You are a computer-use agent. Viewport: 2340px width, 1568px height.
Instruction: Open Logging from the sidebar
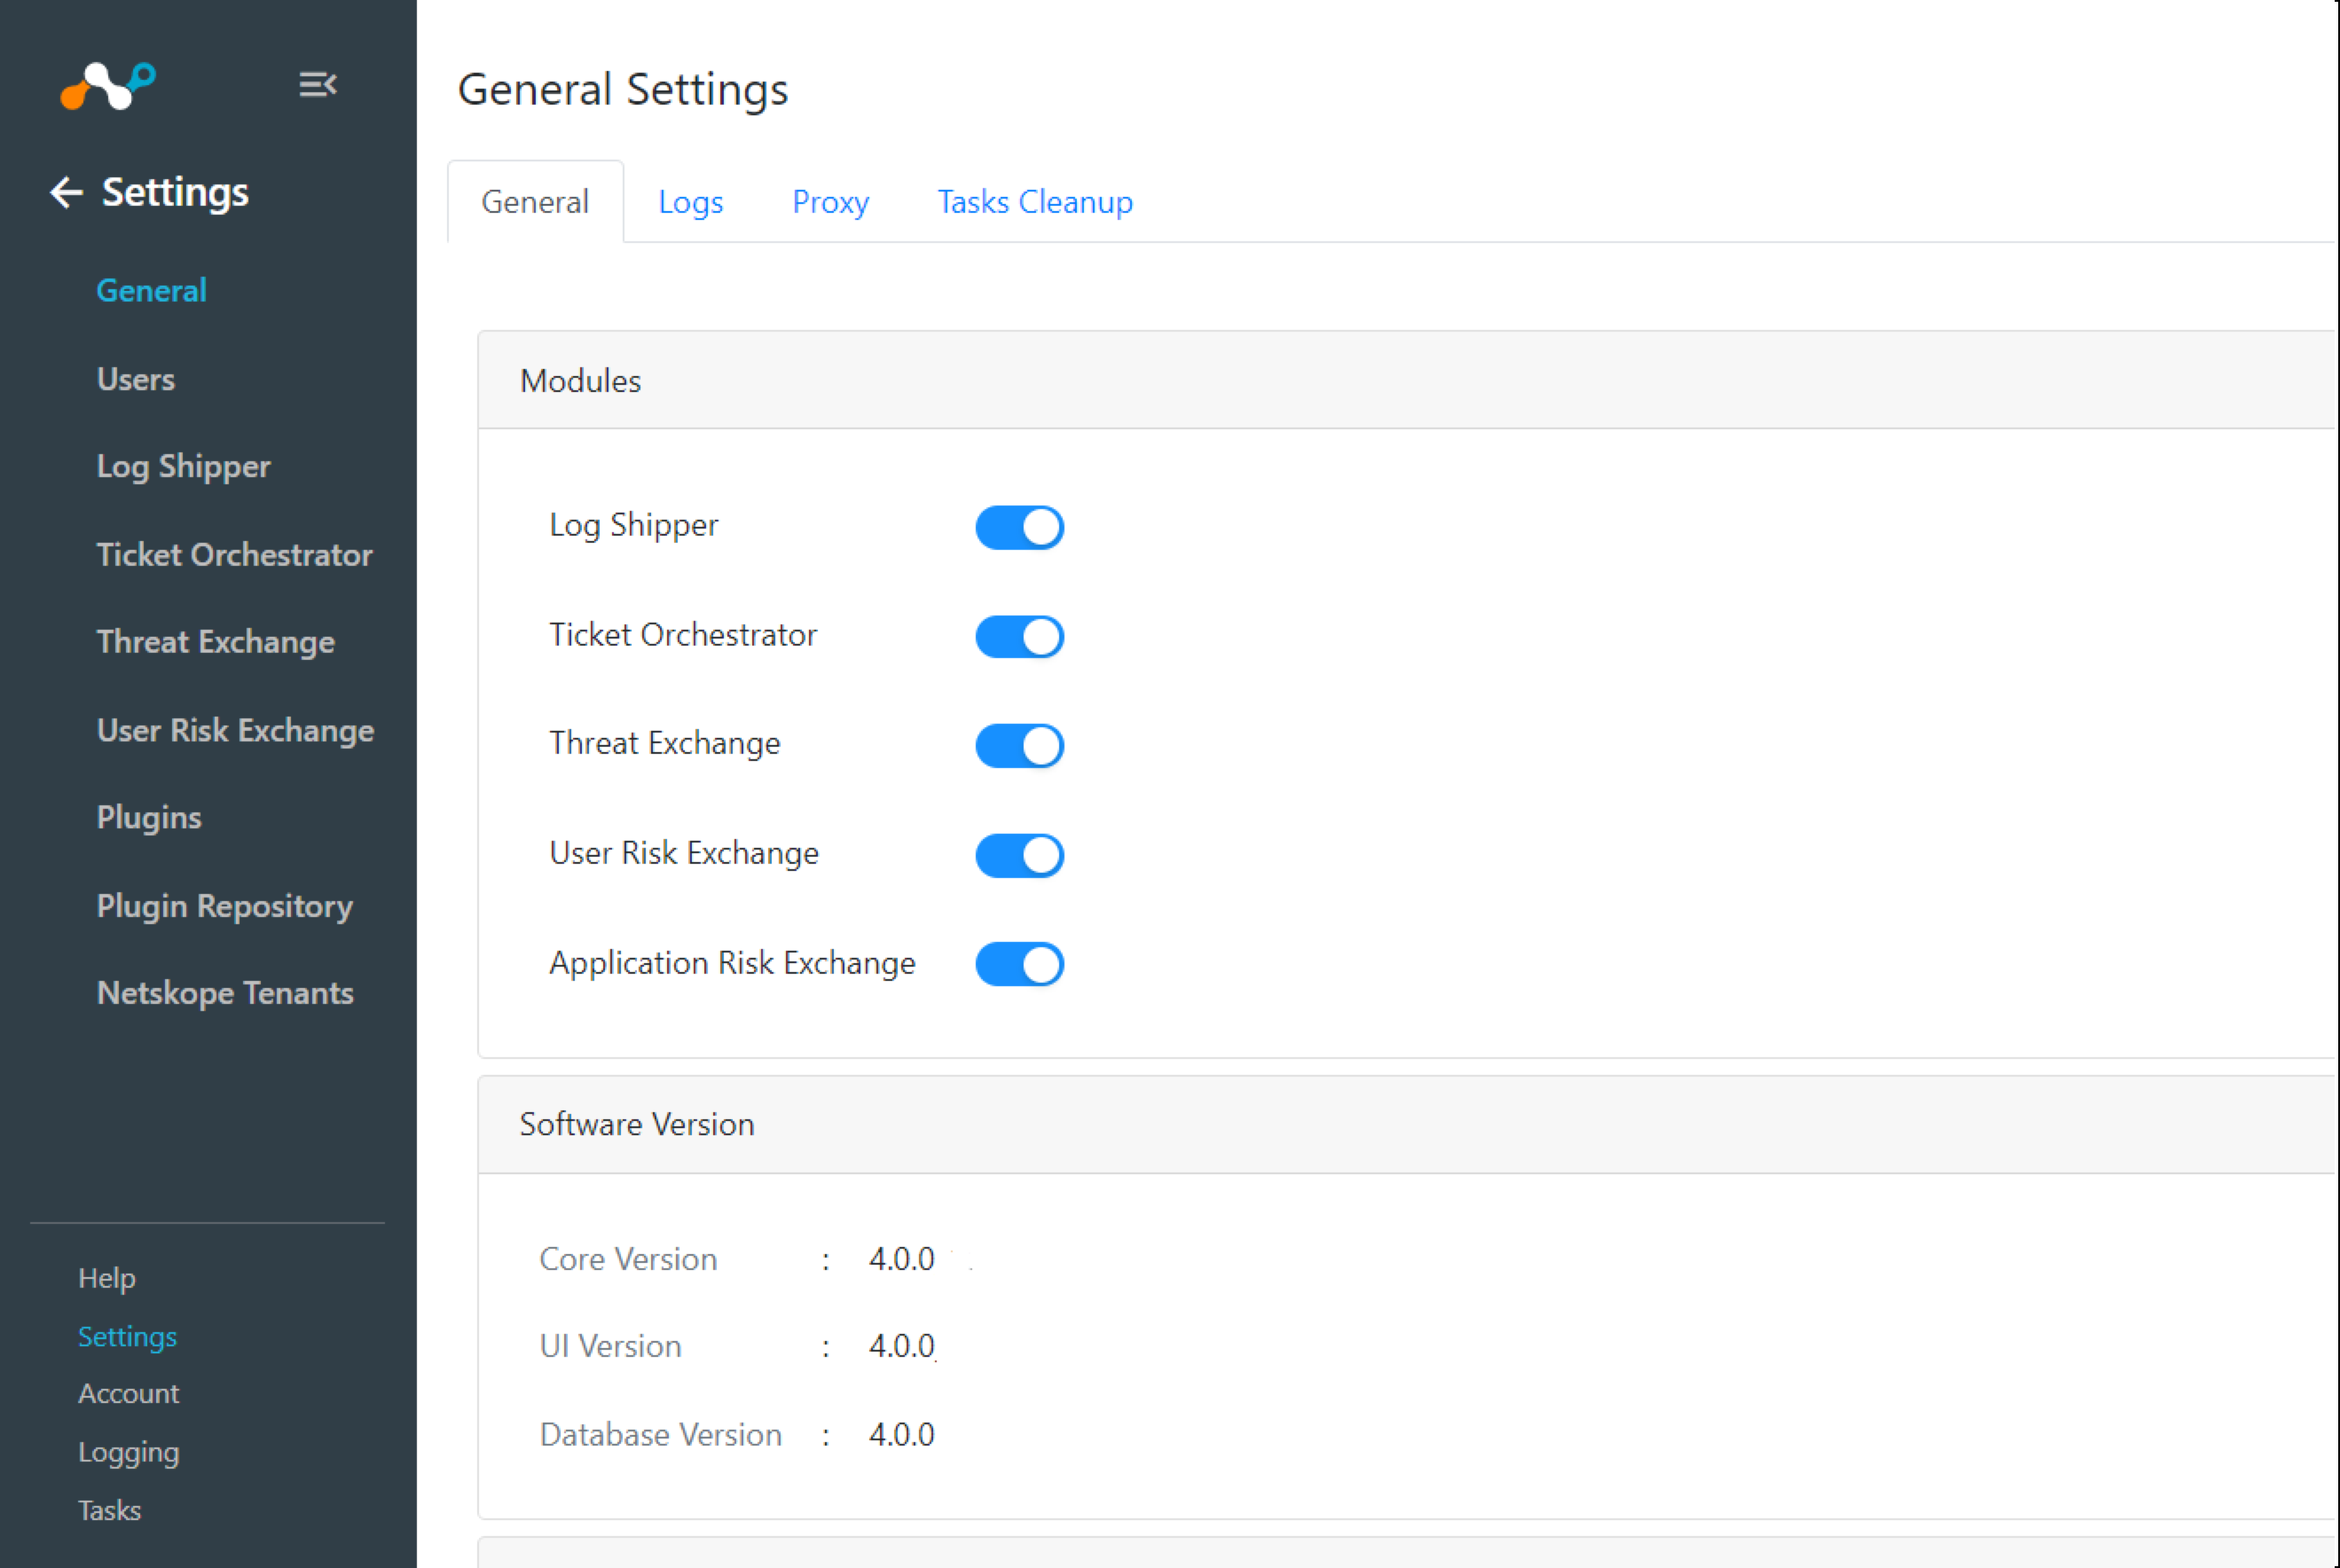click(x=128, y=1452)
